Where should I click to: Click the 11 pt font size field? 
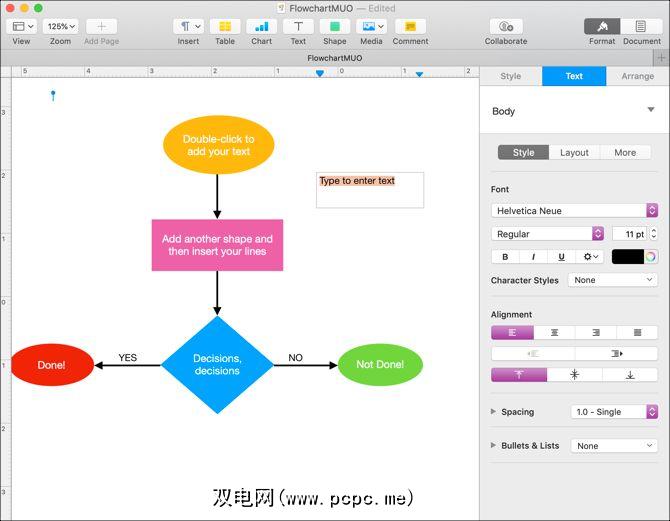[630, 234]
